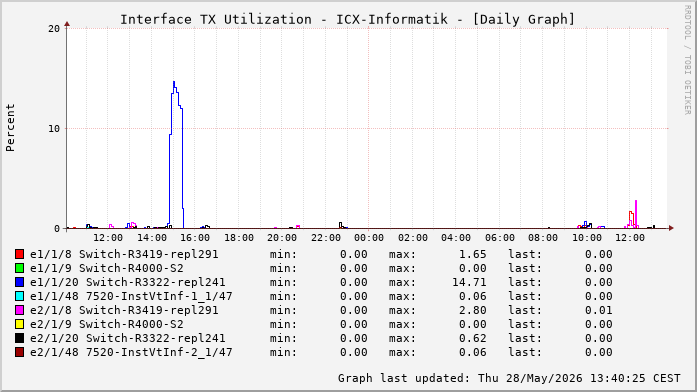This screenshot has height=392, width=697.
Task: Select legend text 'e2/1/48 7520-InstVtInf-2_1/47'
Action: point(131,352)
